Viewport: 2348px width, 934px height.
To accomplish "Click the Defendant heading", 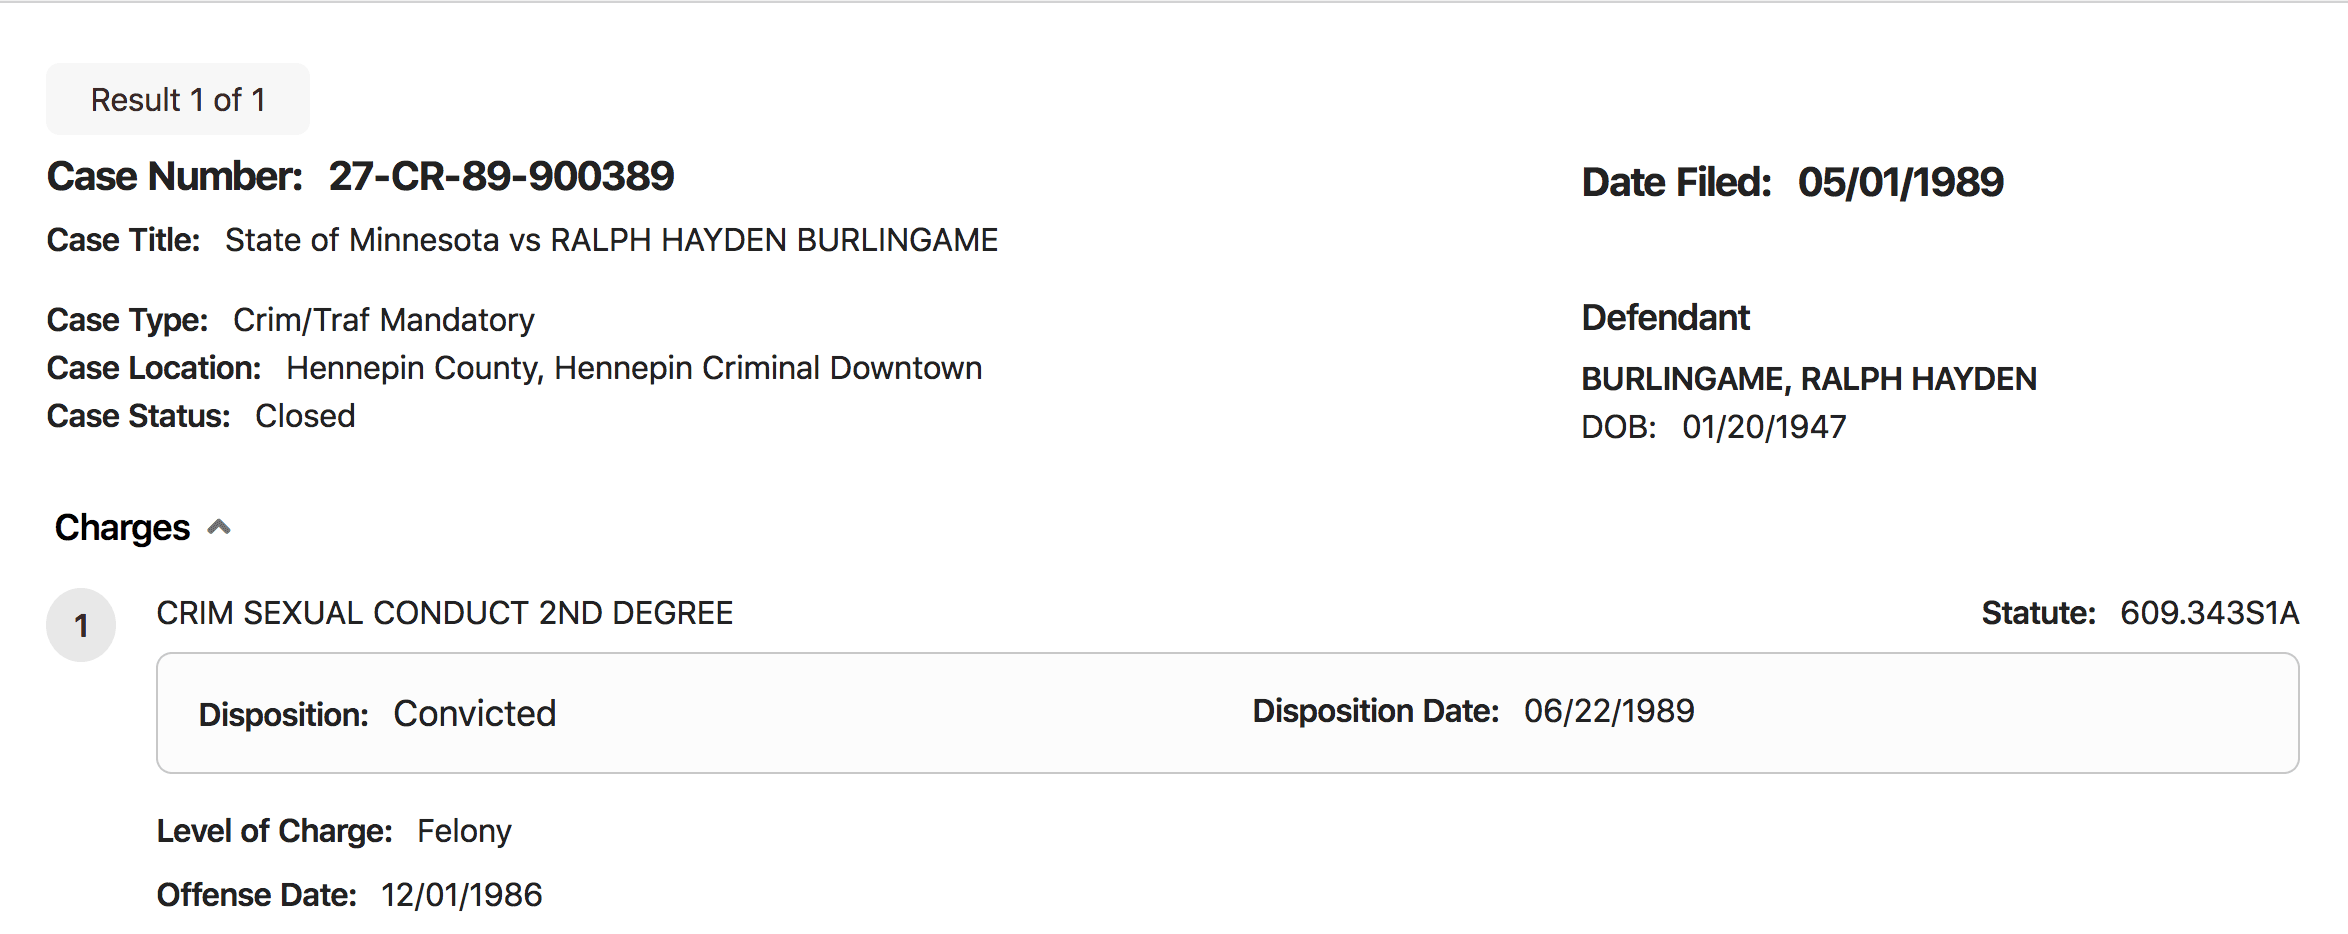I will click(x=1665, y=318).
